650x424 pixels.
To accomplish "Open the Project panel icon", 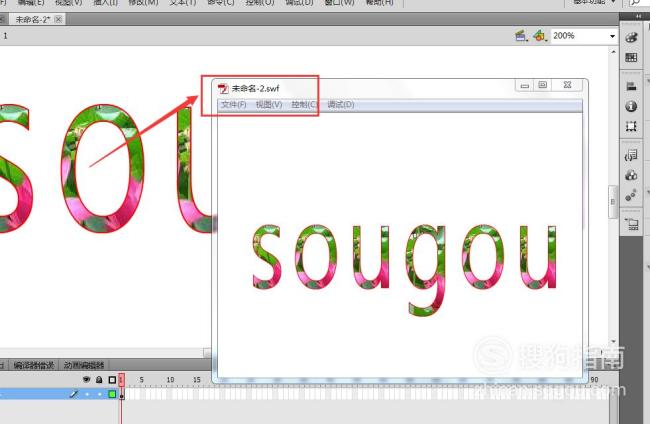I will [x=632, y=224].
